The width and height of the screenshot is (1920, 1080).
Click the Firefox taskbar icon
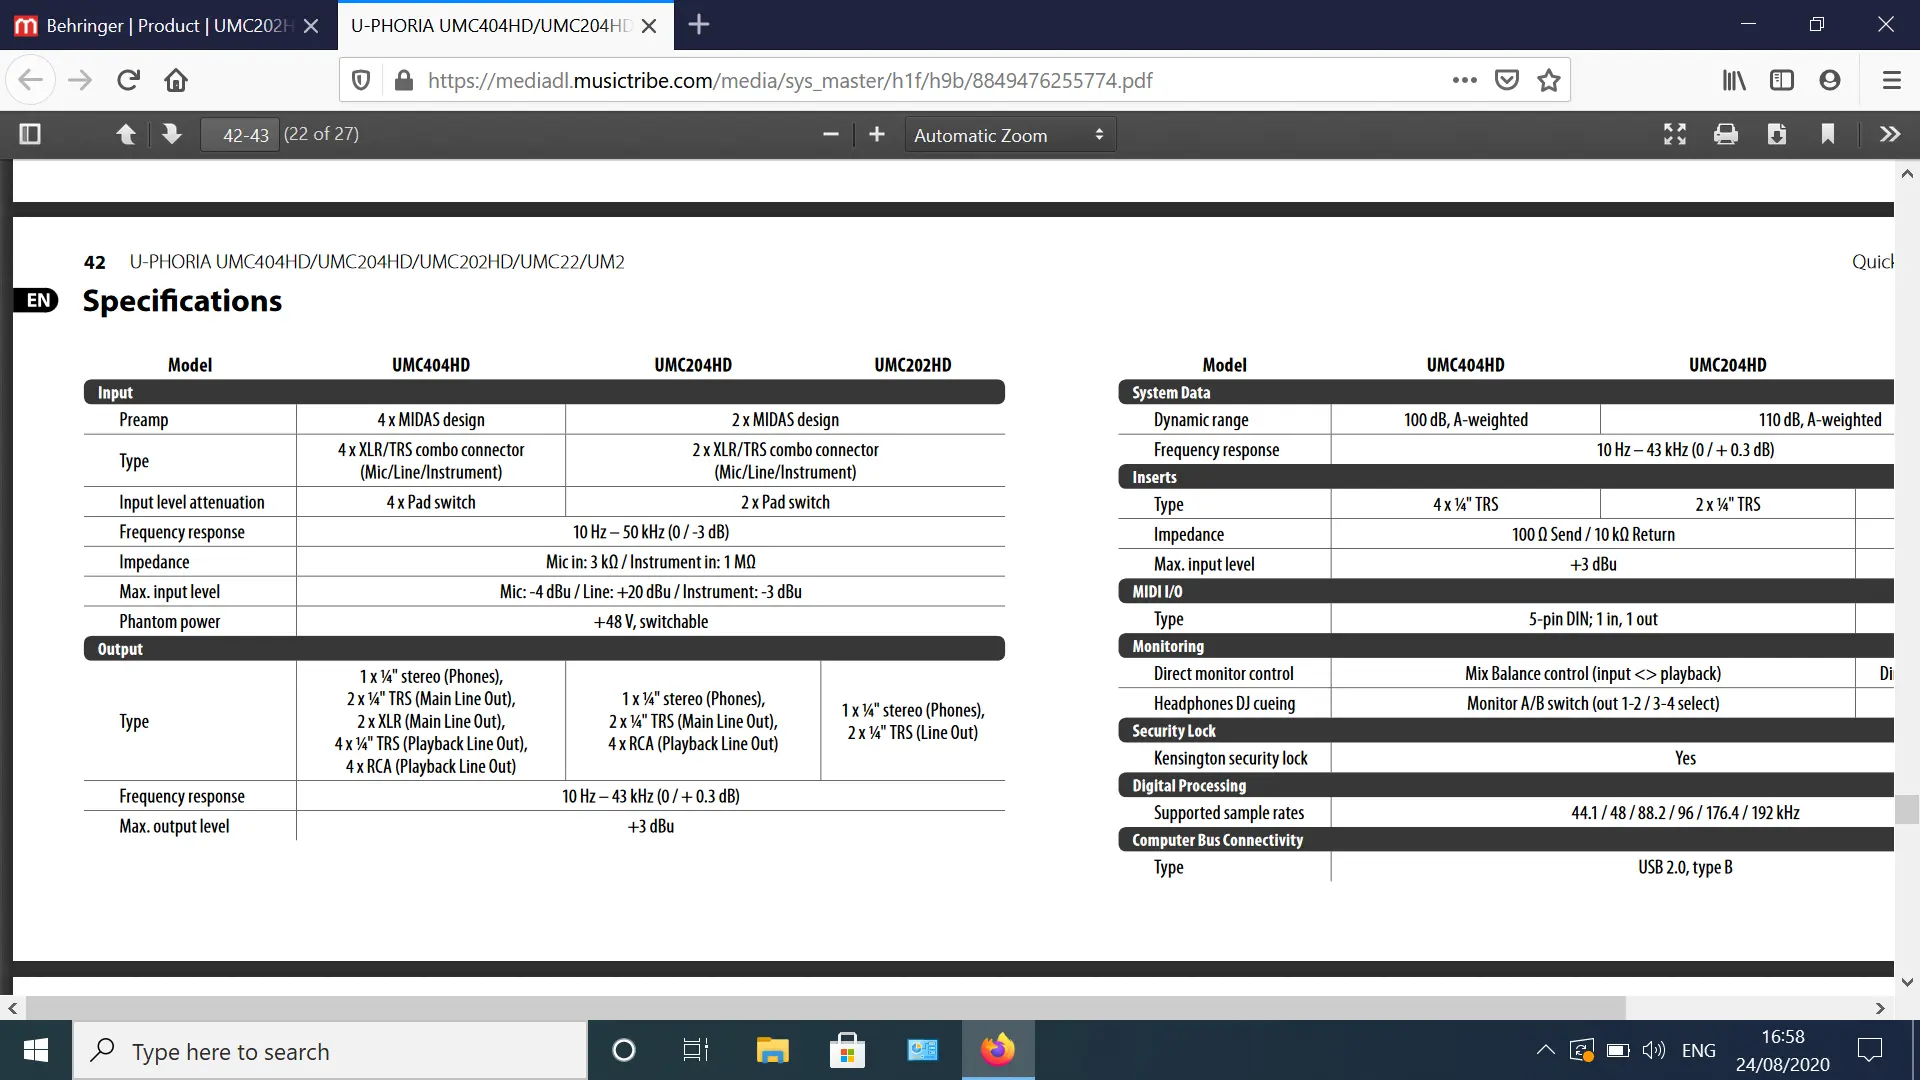point(997,1050)
